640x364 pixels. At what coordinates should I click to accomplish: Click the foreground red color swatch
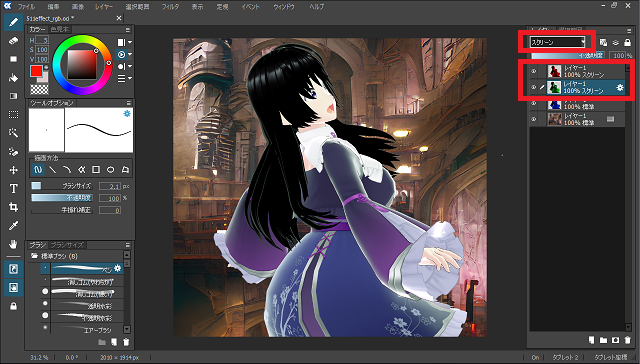pos(36,71)
